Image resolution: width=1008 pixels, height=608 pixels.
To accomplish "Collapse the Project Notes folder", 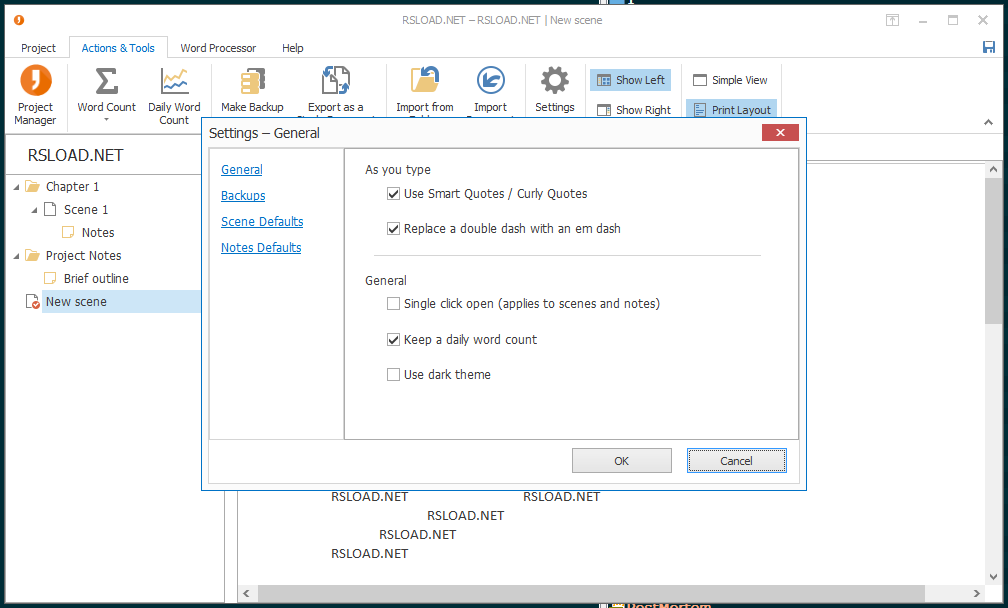I will coord(16,256).
